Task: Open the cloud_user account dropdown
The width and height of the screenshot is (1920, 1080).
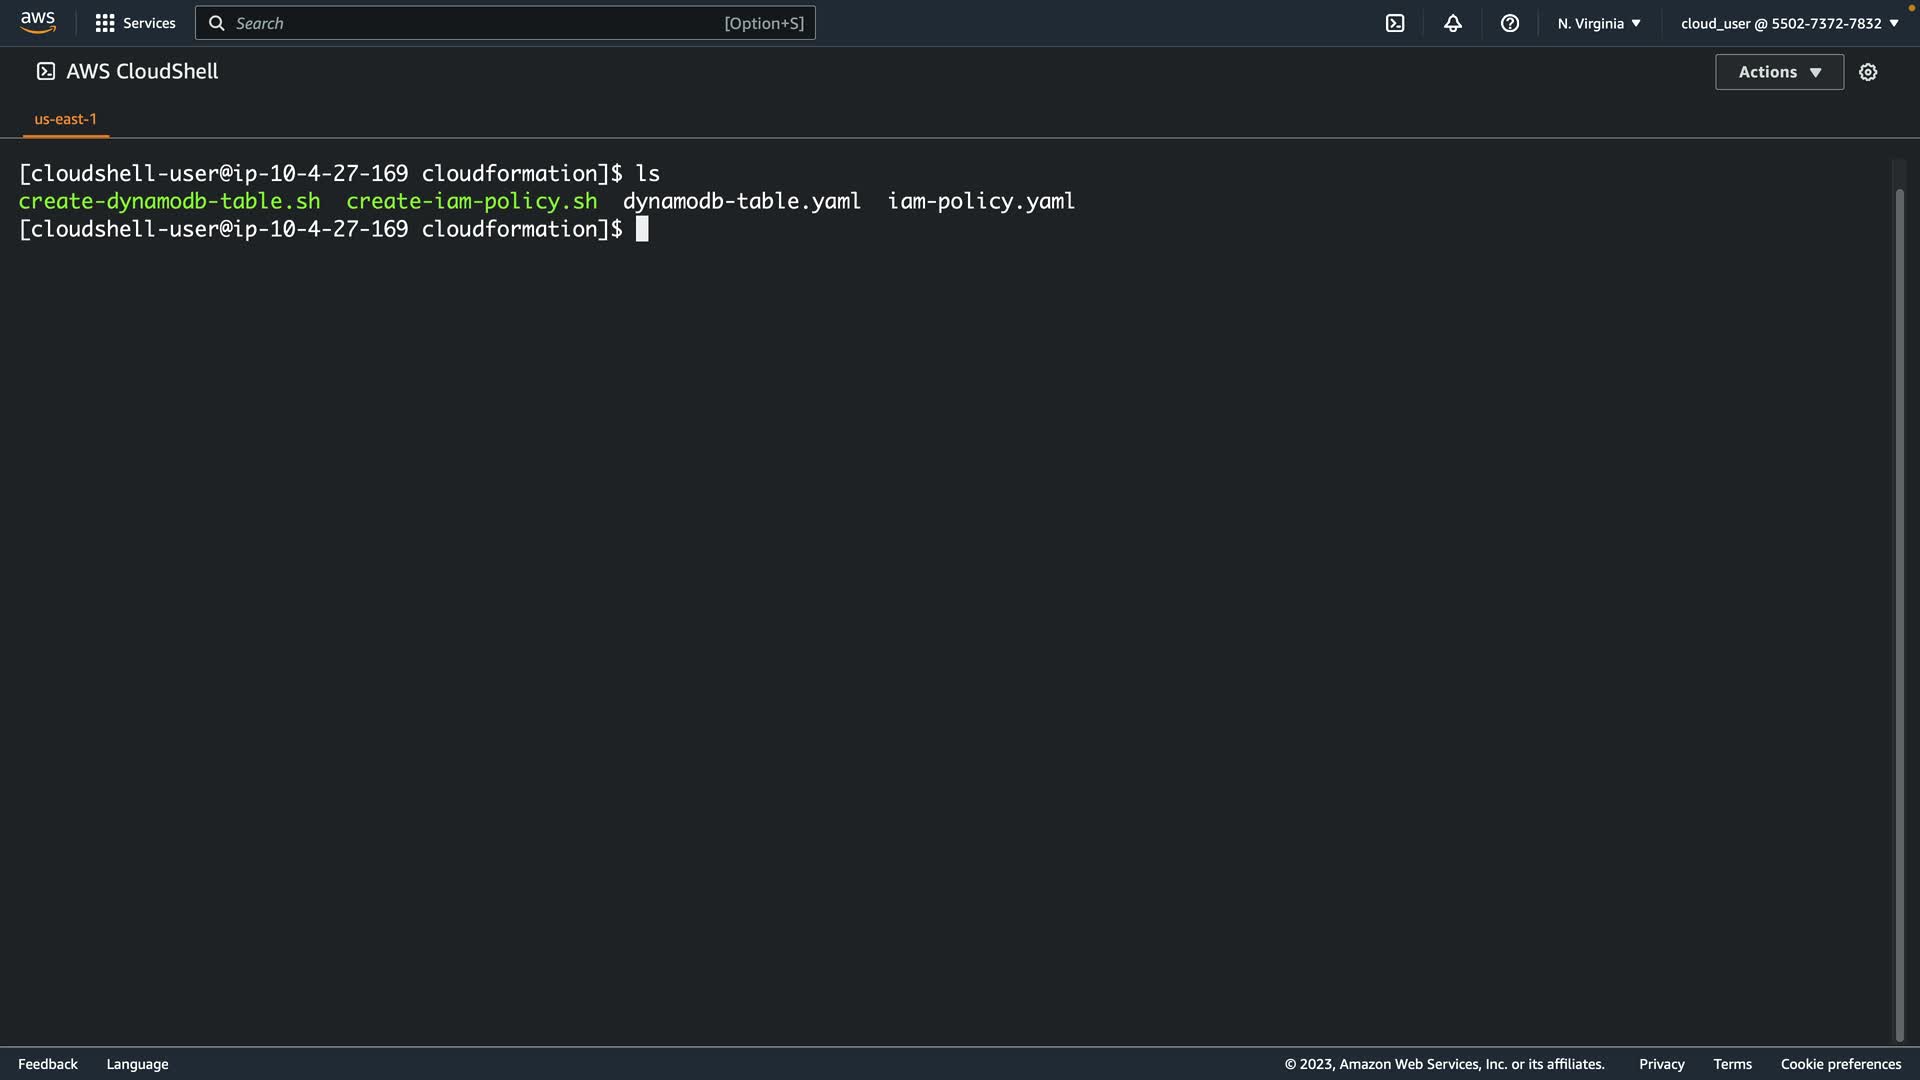Action: pos(1789,23)
